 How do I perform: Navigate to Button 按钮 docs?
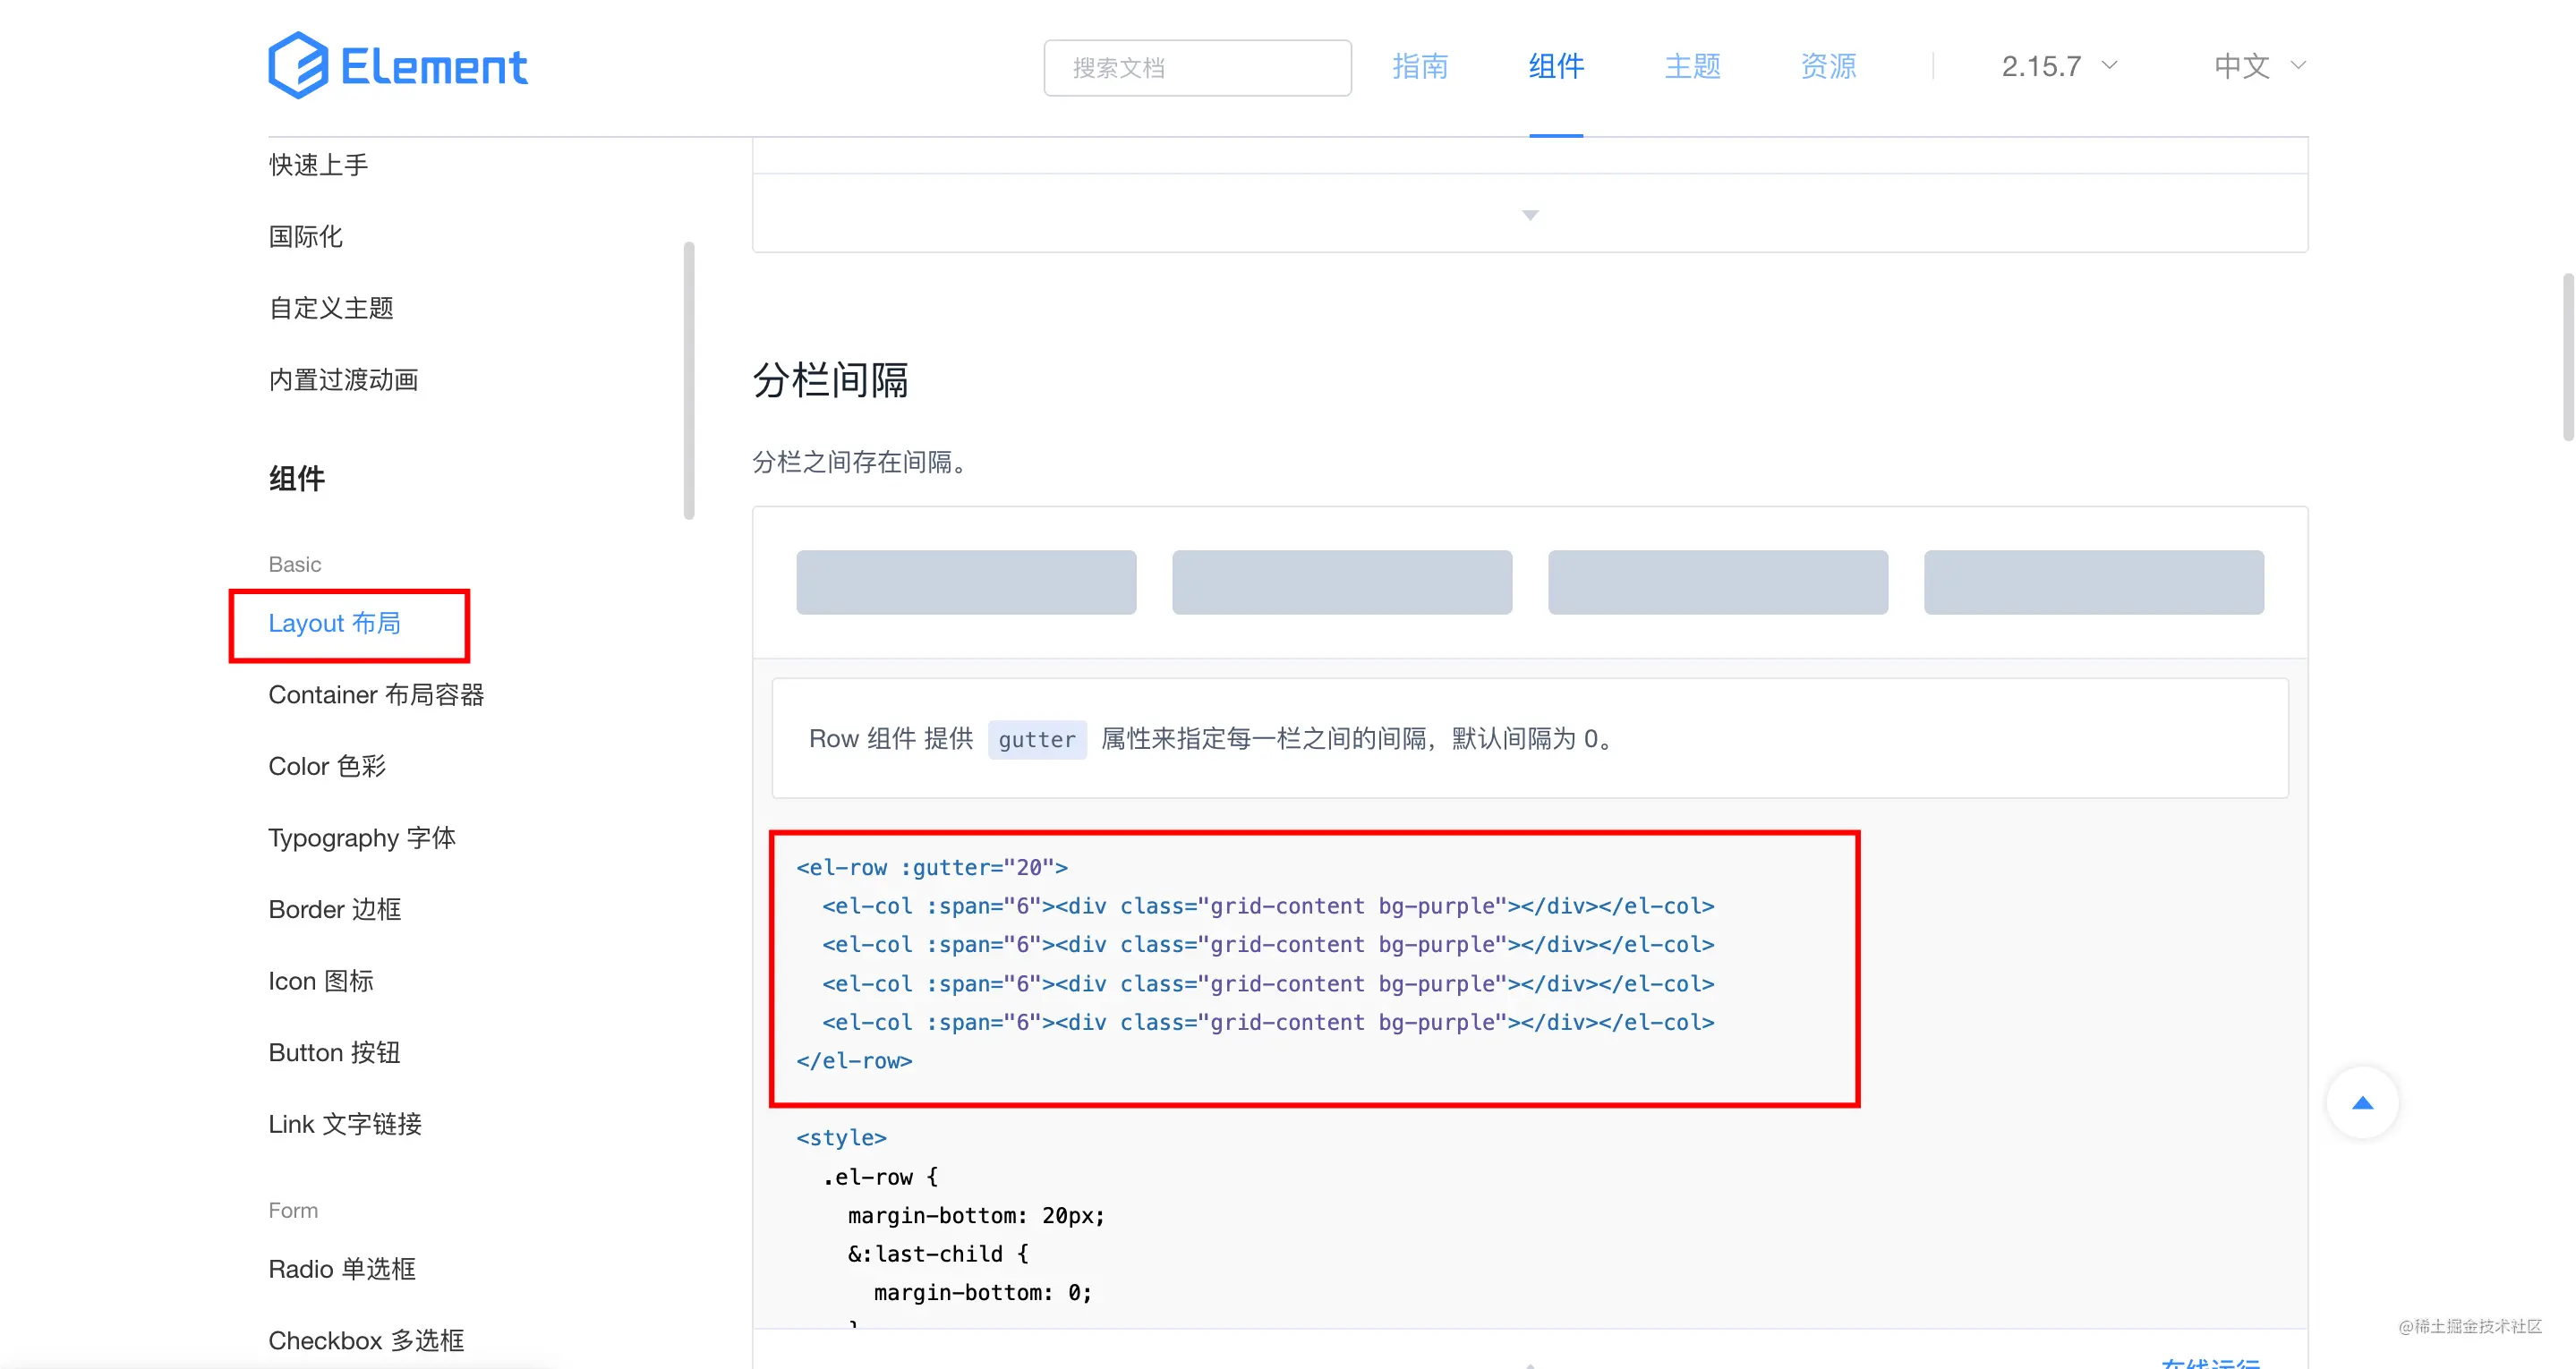334,1052
